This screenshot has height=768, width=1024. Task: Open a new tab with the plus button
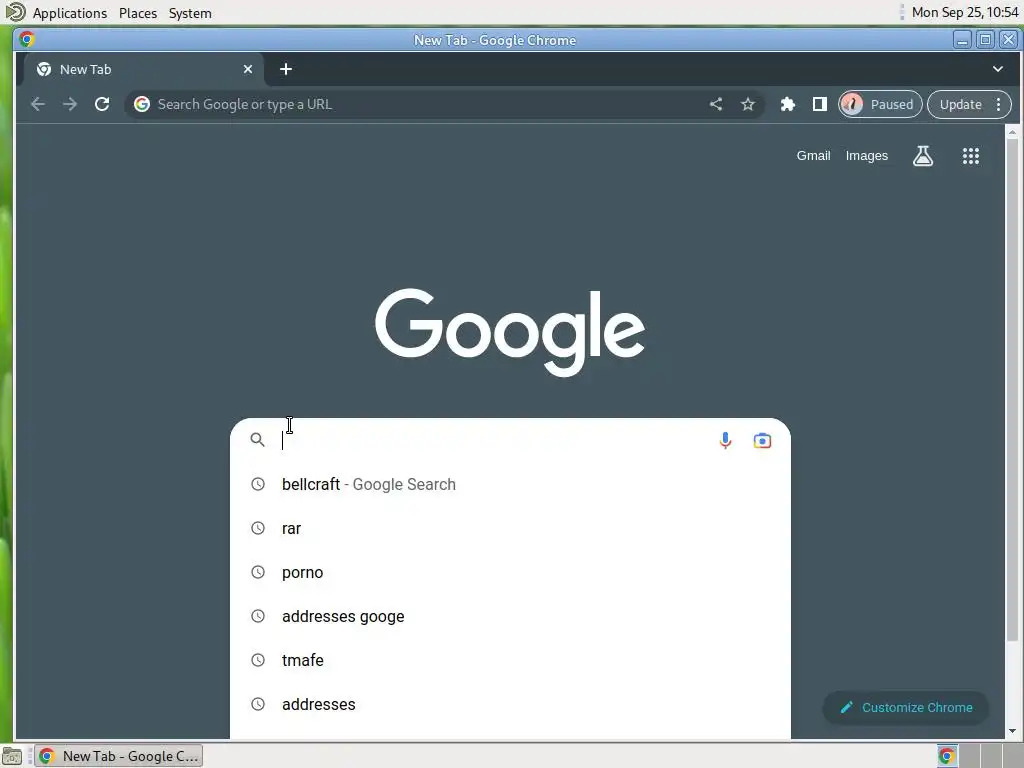pos(286,69)
